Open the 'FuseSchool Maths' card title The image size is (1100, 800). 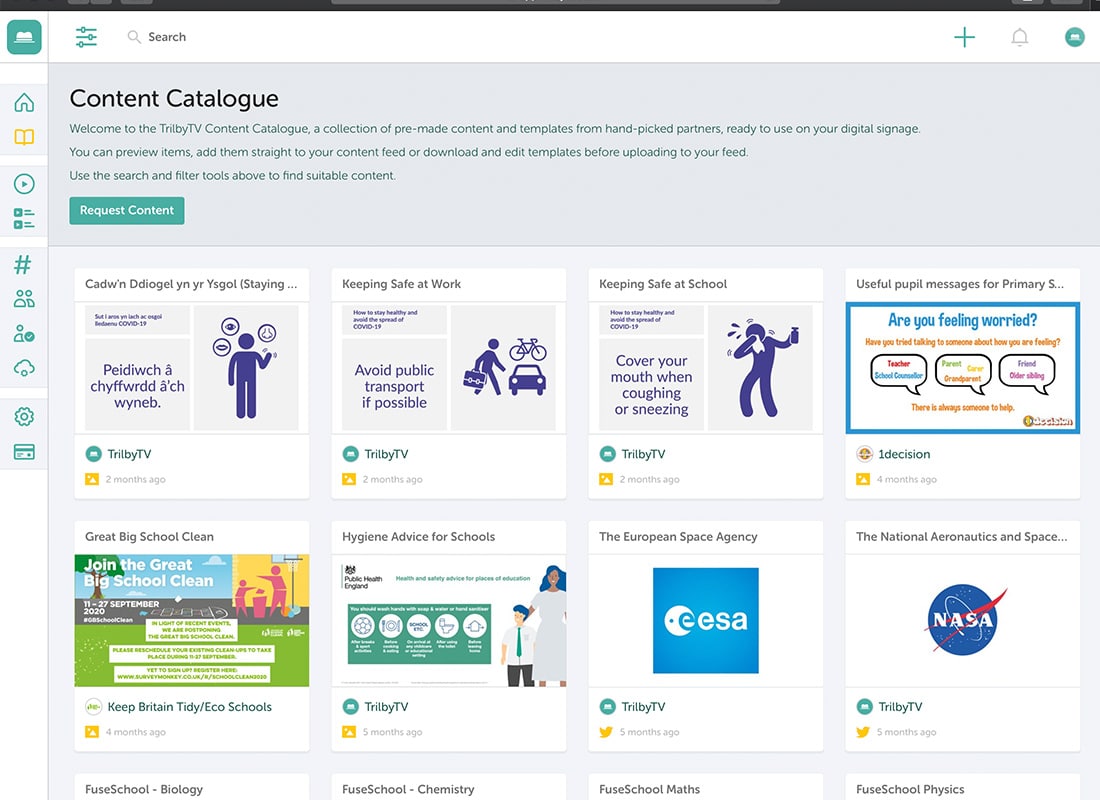(x=650, y=789)
